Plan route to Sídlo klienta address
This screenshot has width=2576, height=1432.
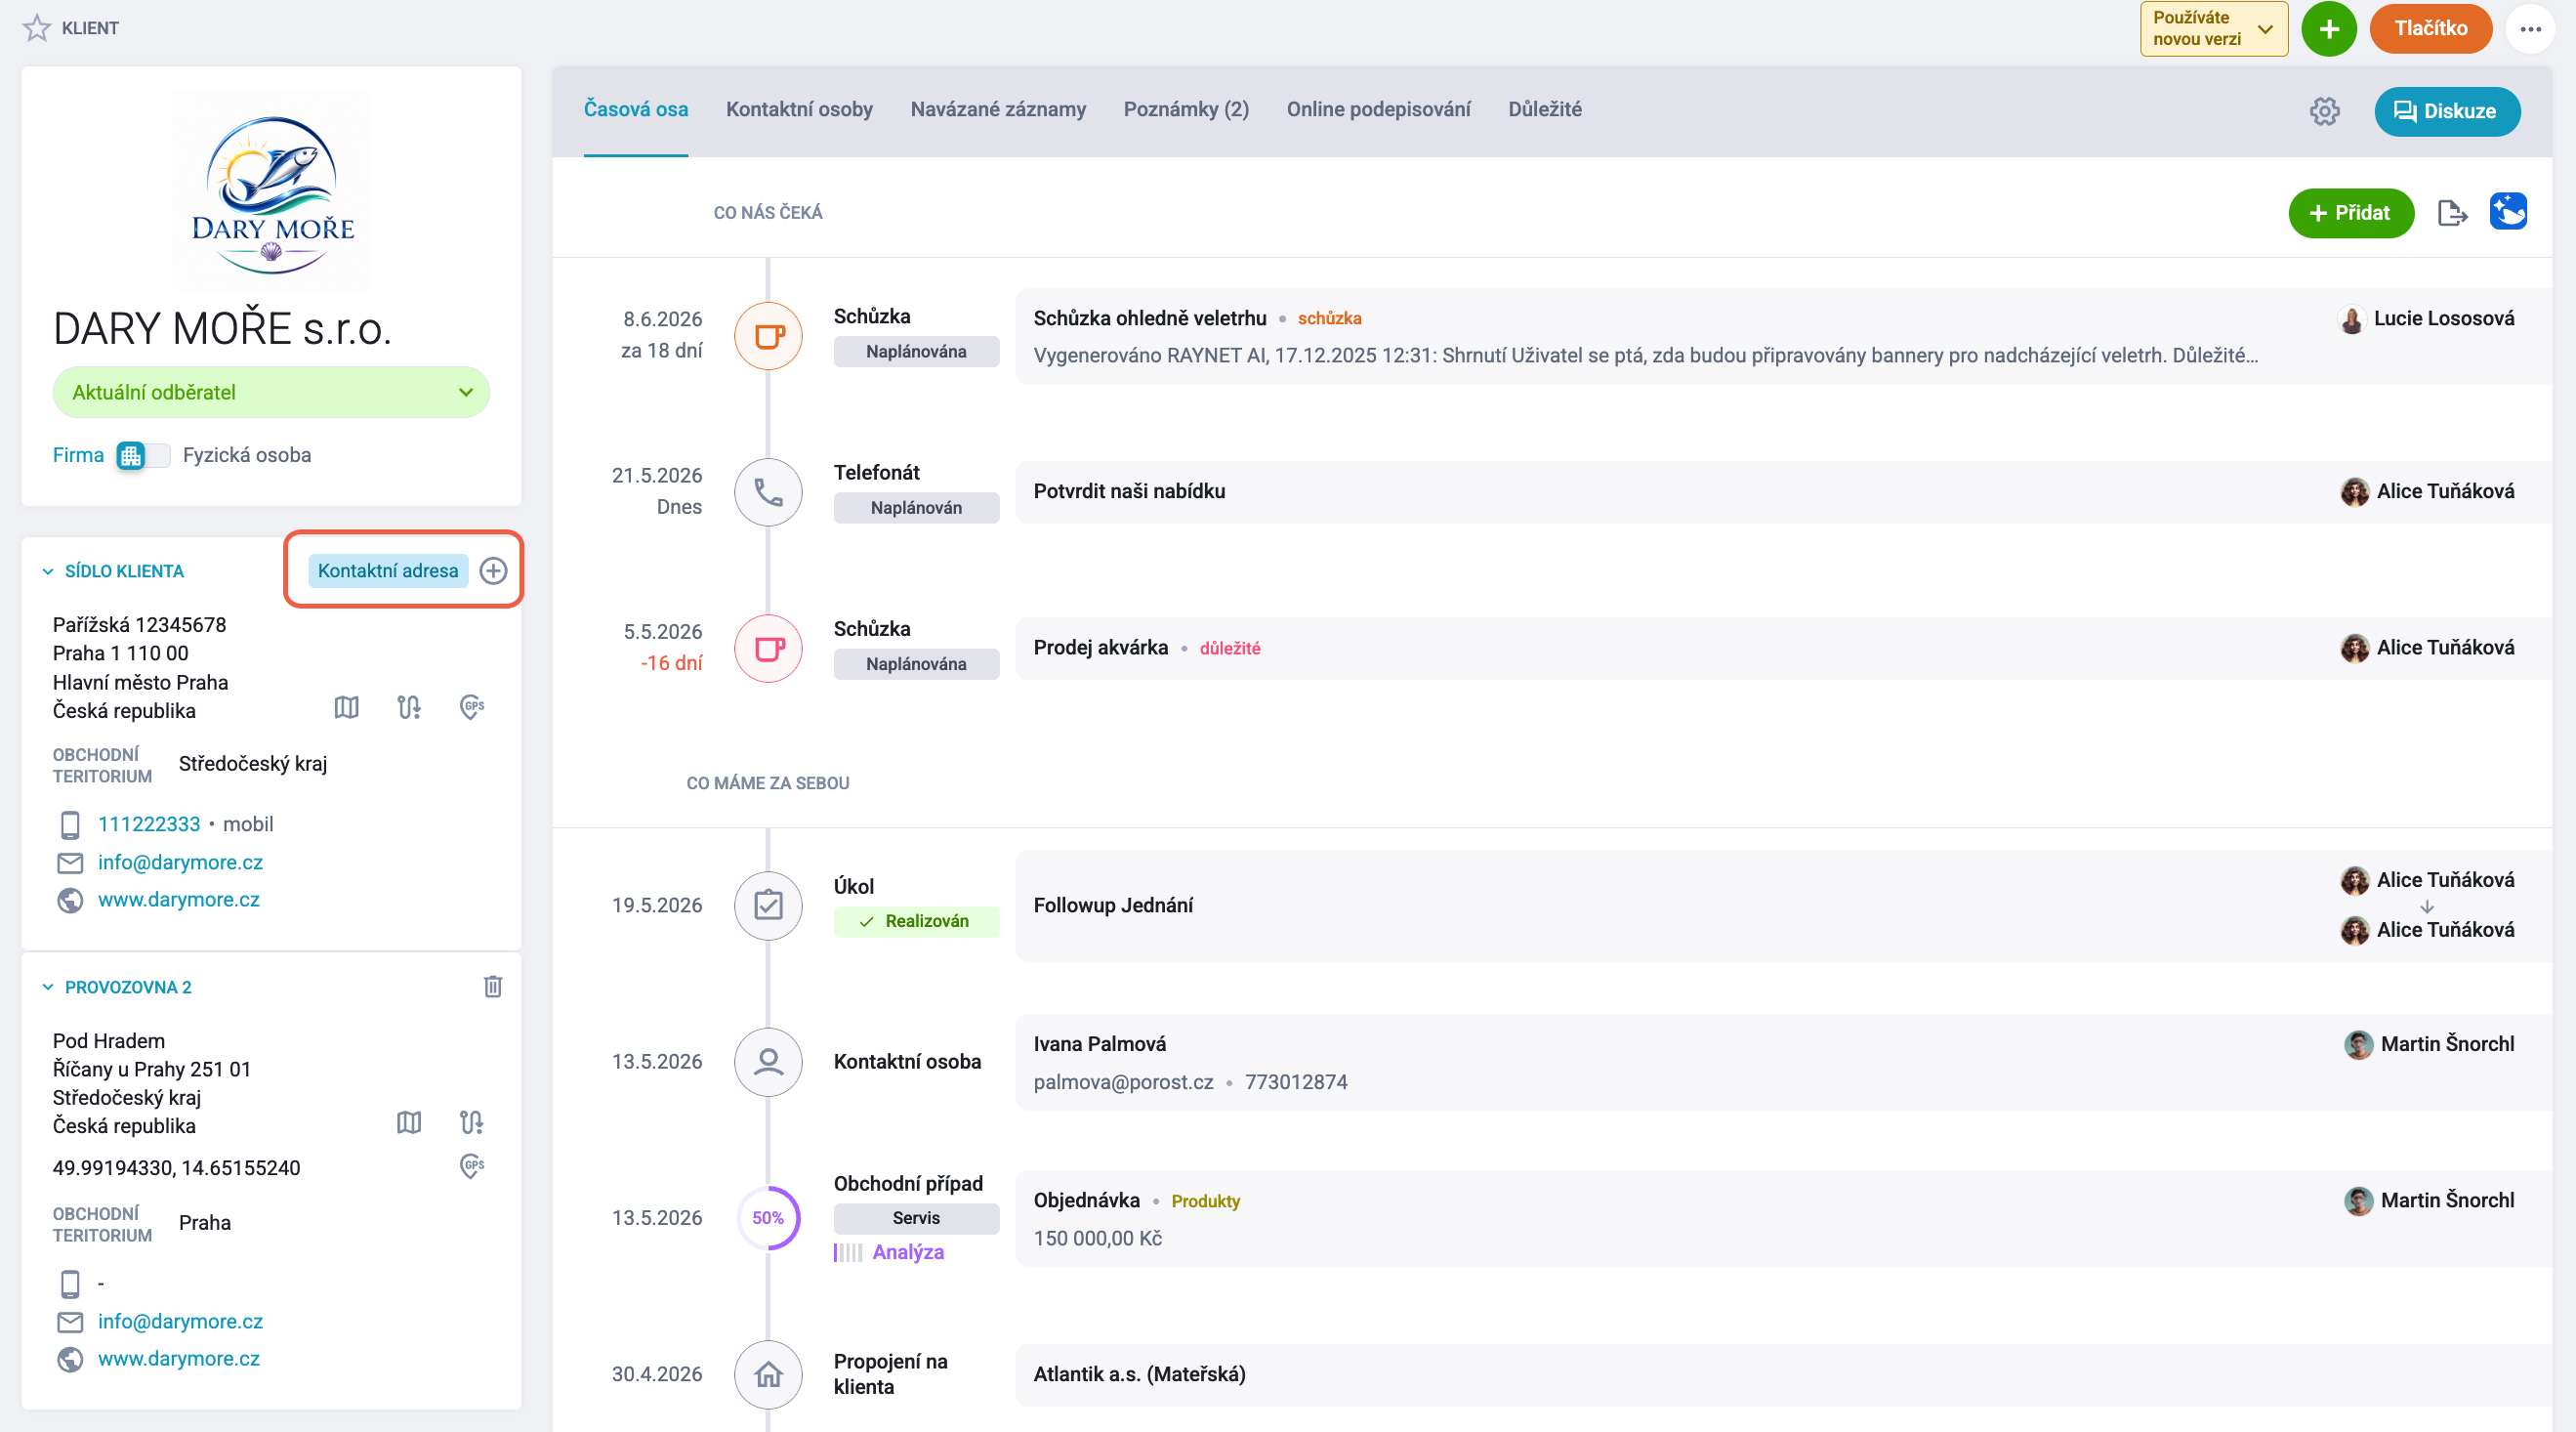(x=409, y=708)
